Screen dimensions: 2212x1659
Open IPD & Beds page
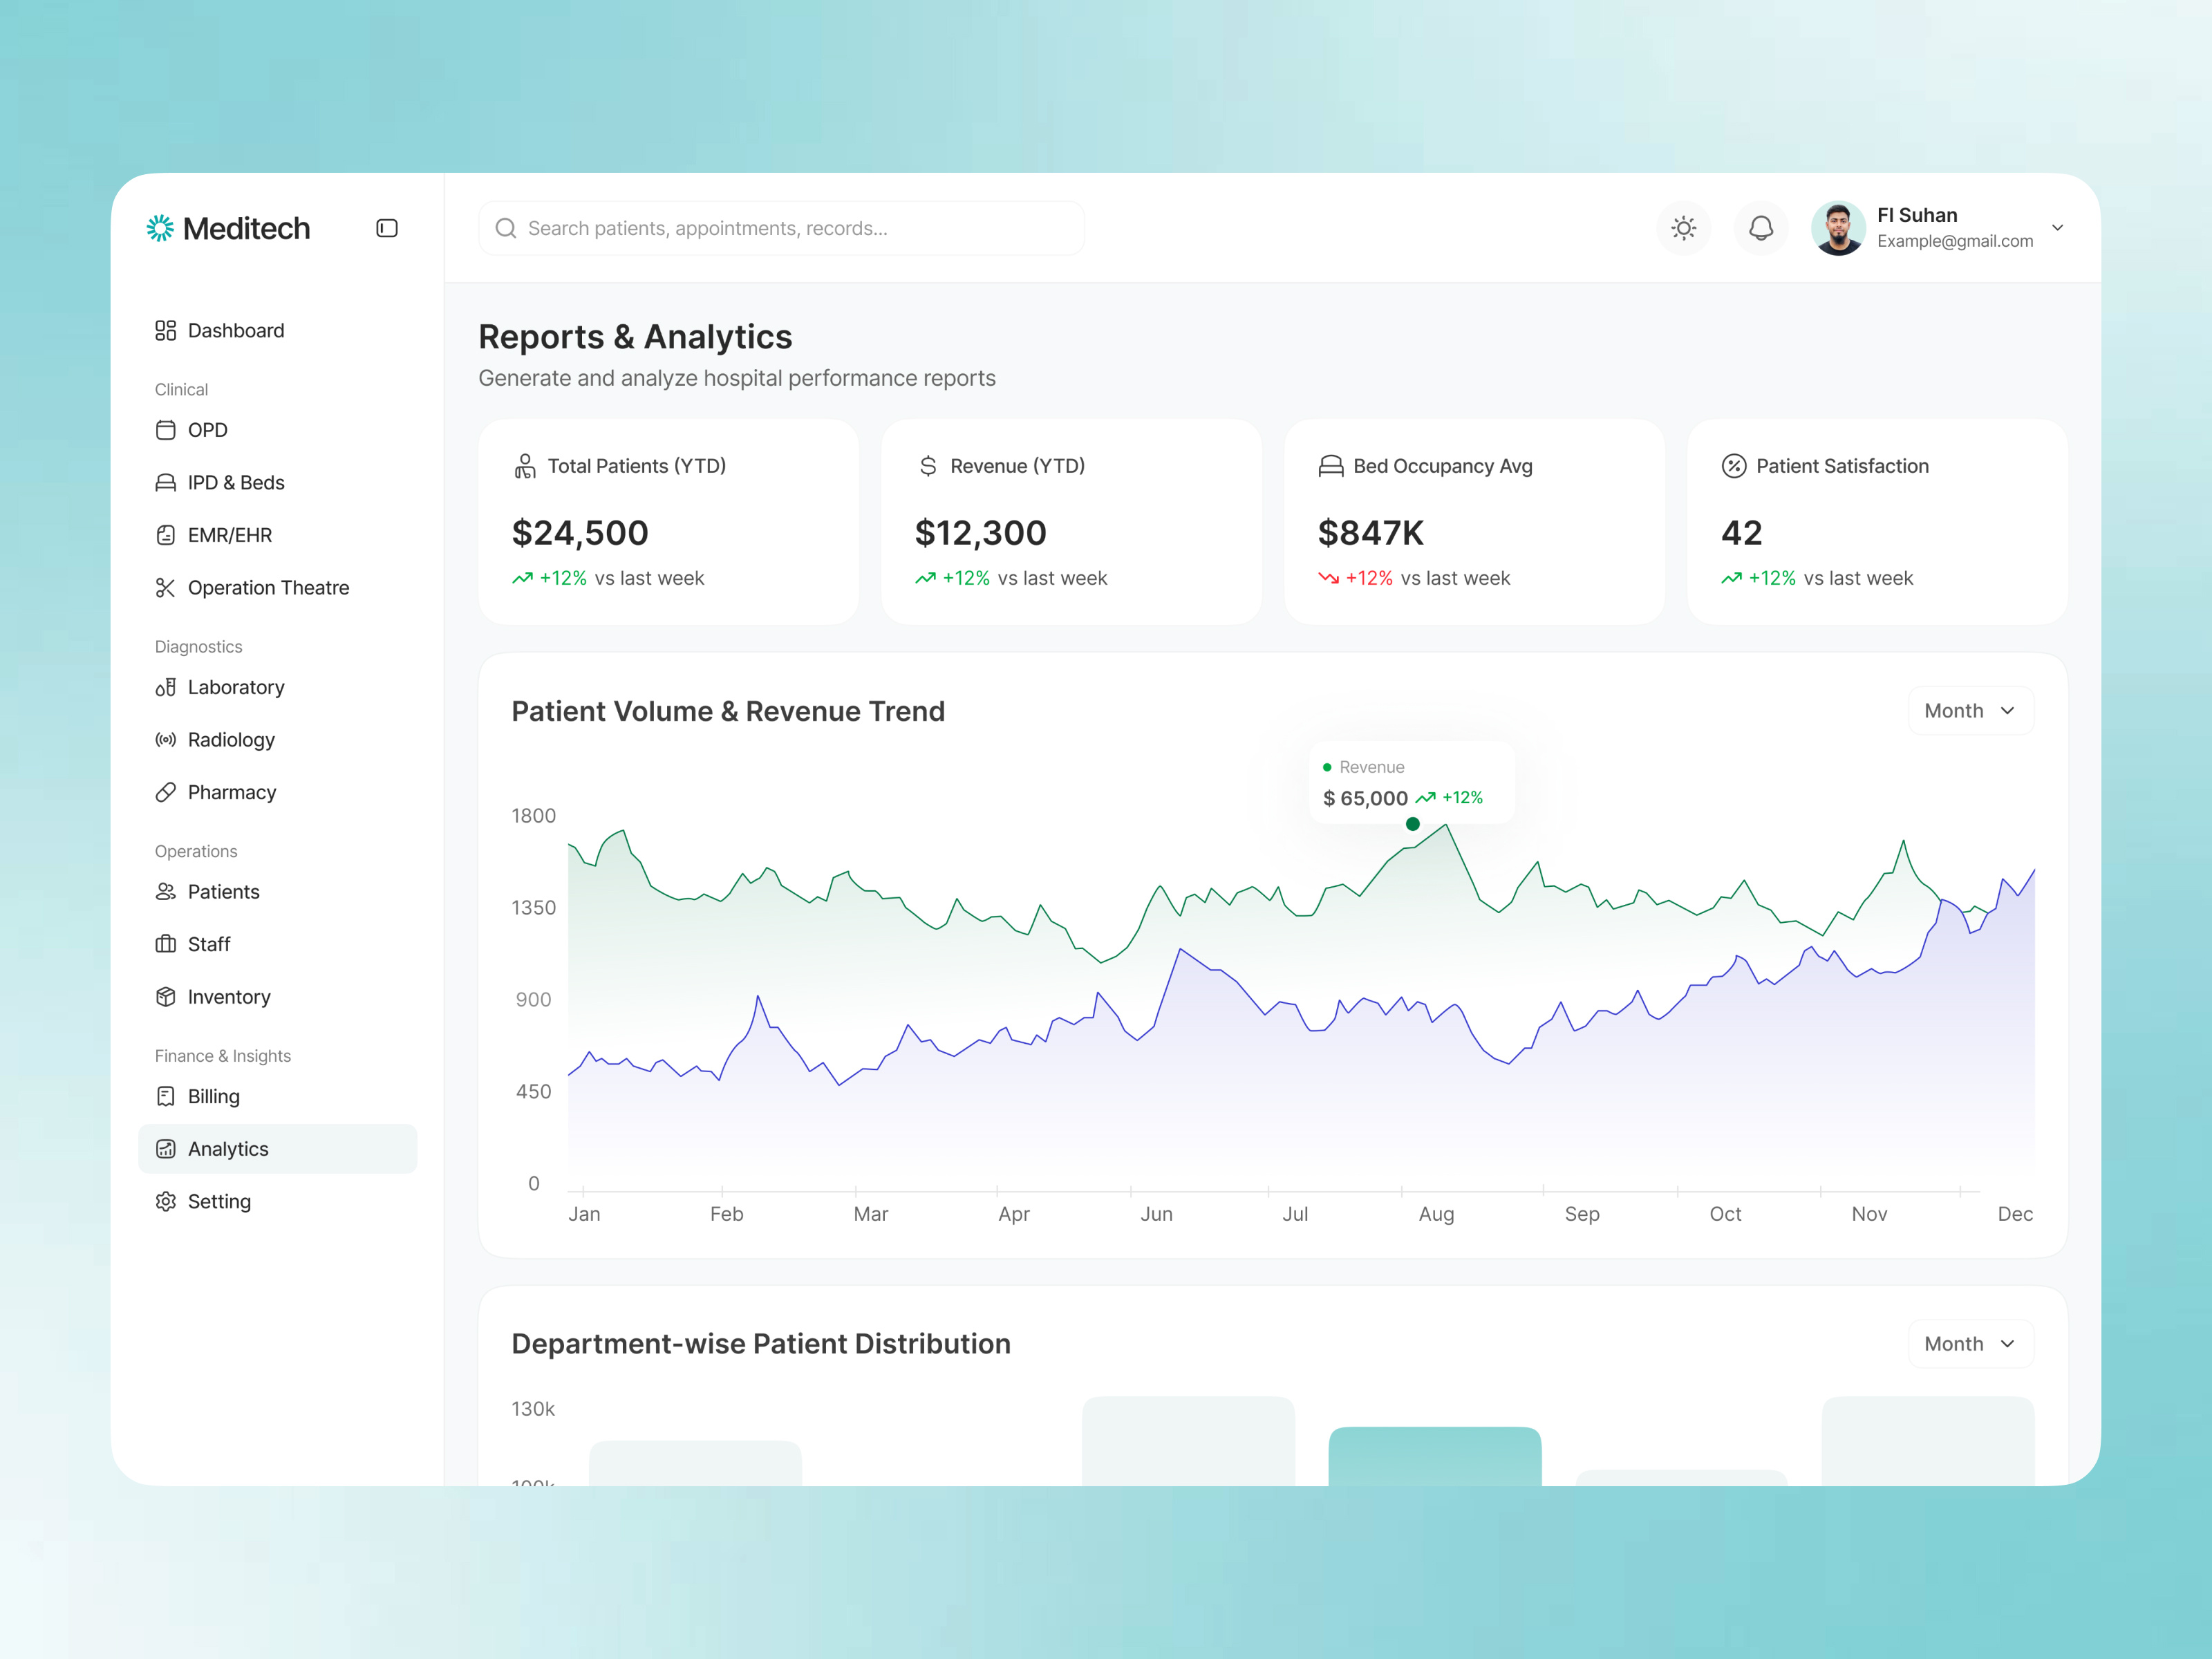point(278,483)
